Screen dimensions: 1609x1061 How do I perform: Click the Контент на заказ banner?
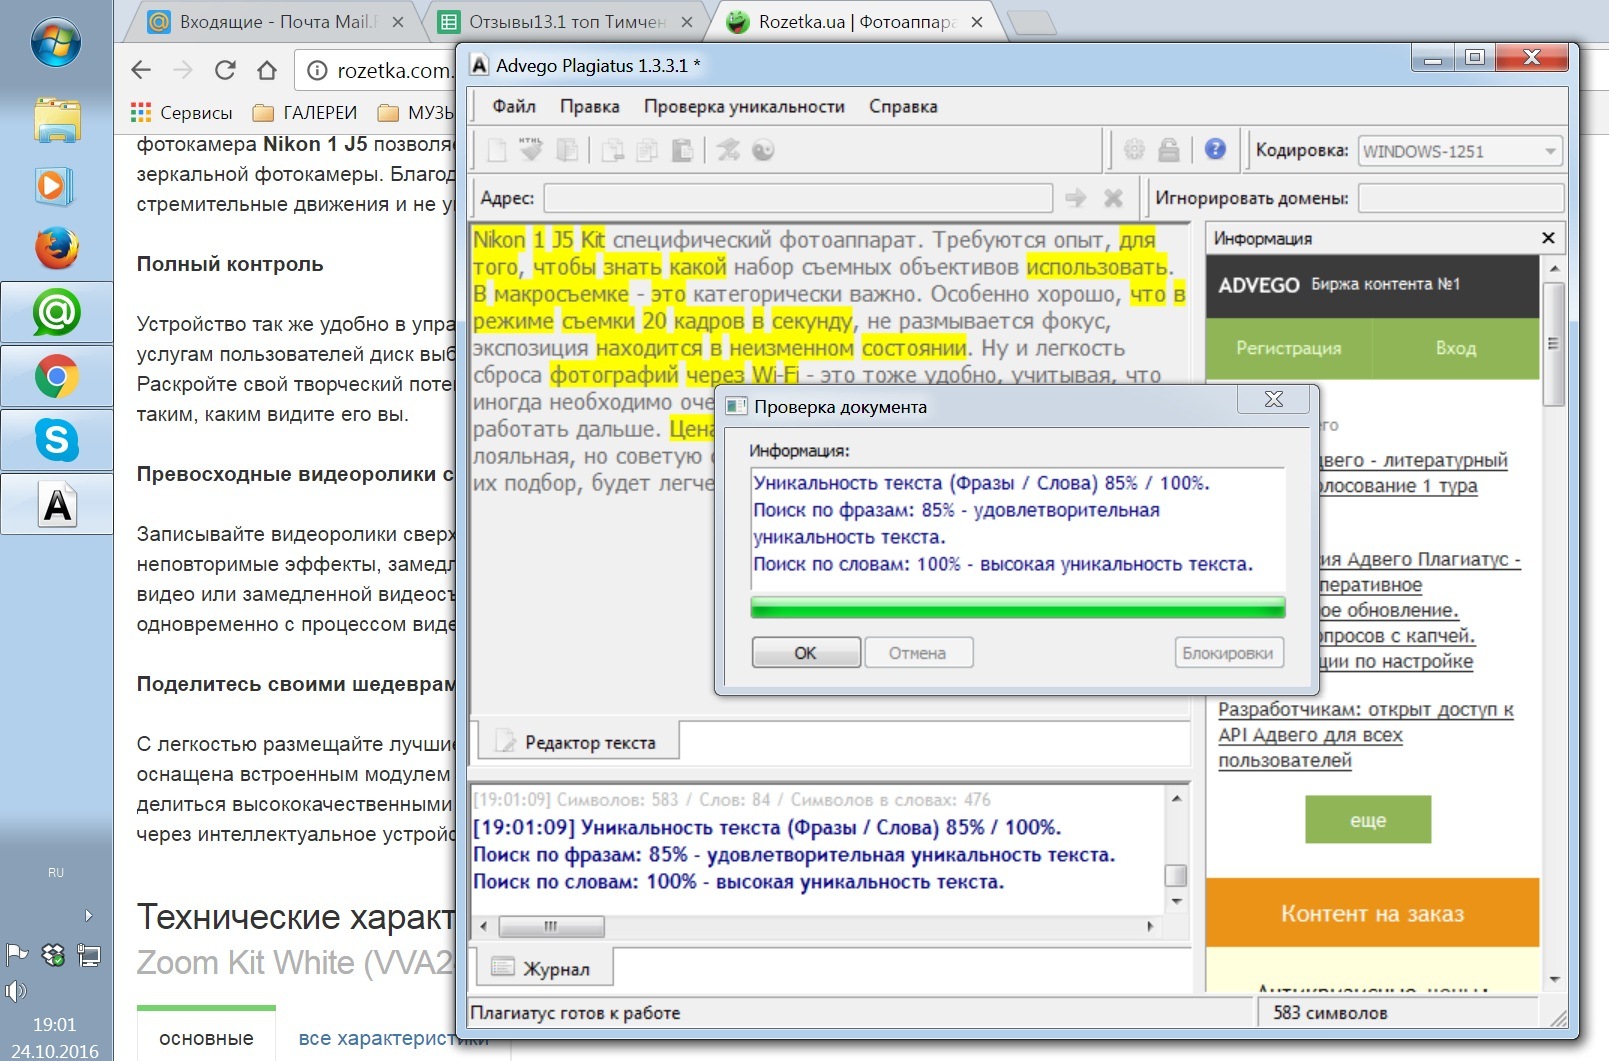(1373, 913)
